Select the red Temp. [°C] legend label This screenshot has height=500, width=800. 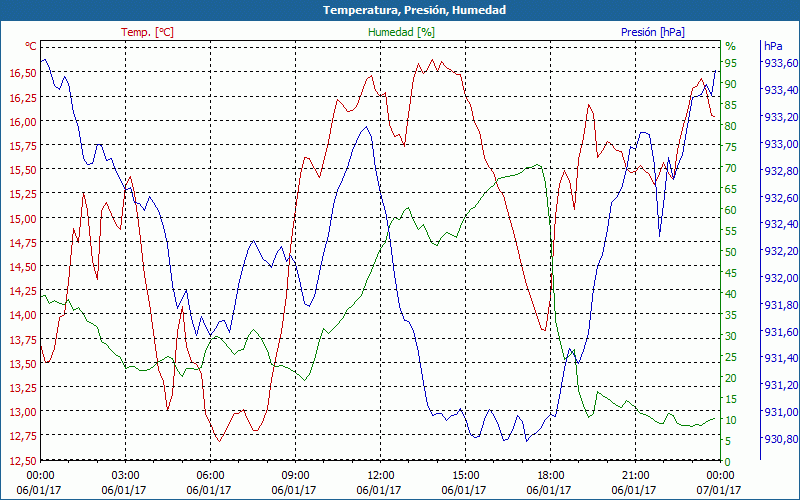tap(147, 32)
